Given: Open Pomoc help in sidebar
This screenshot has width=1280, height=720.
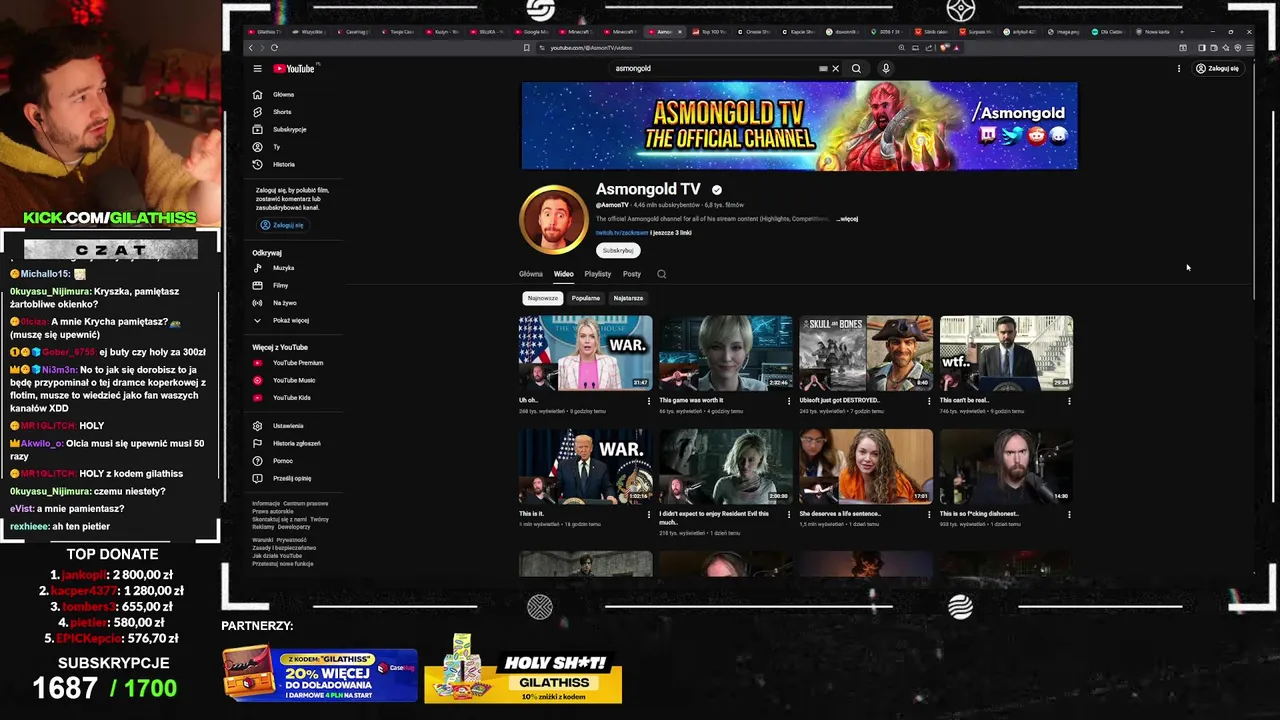Looking at the screenshot, I should [x=282, y=461].
